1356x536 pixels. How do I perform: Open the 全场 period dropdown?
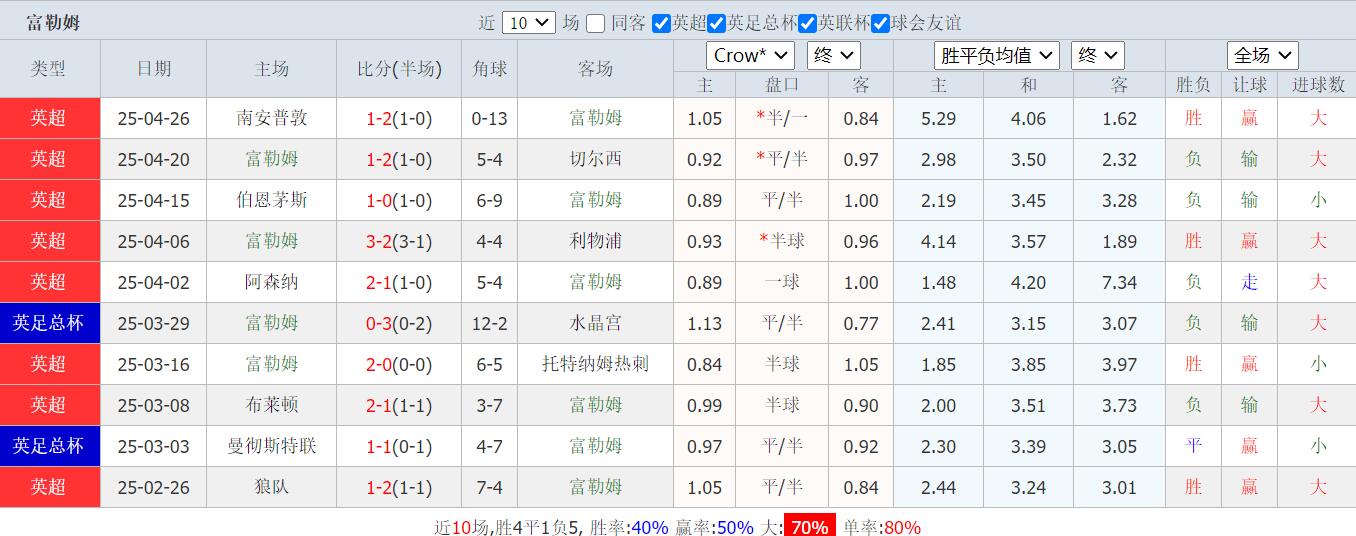[1262, 56]
